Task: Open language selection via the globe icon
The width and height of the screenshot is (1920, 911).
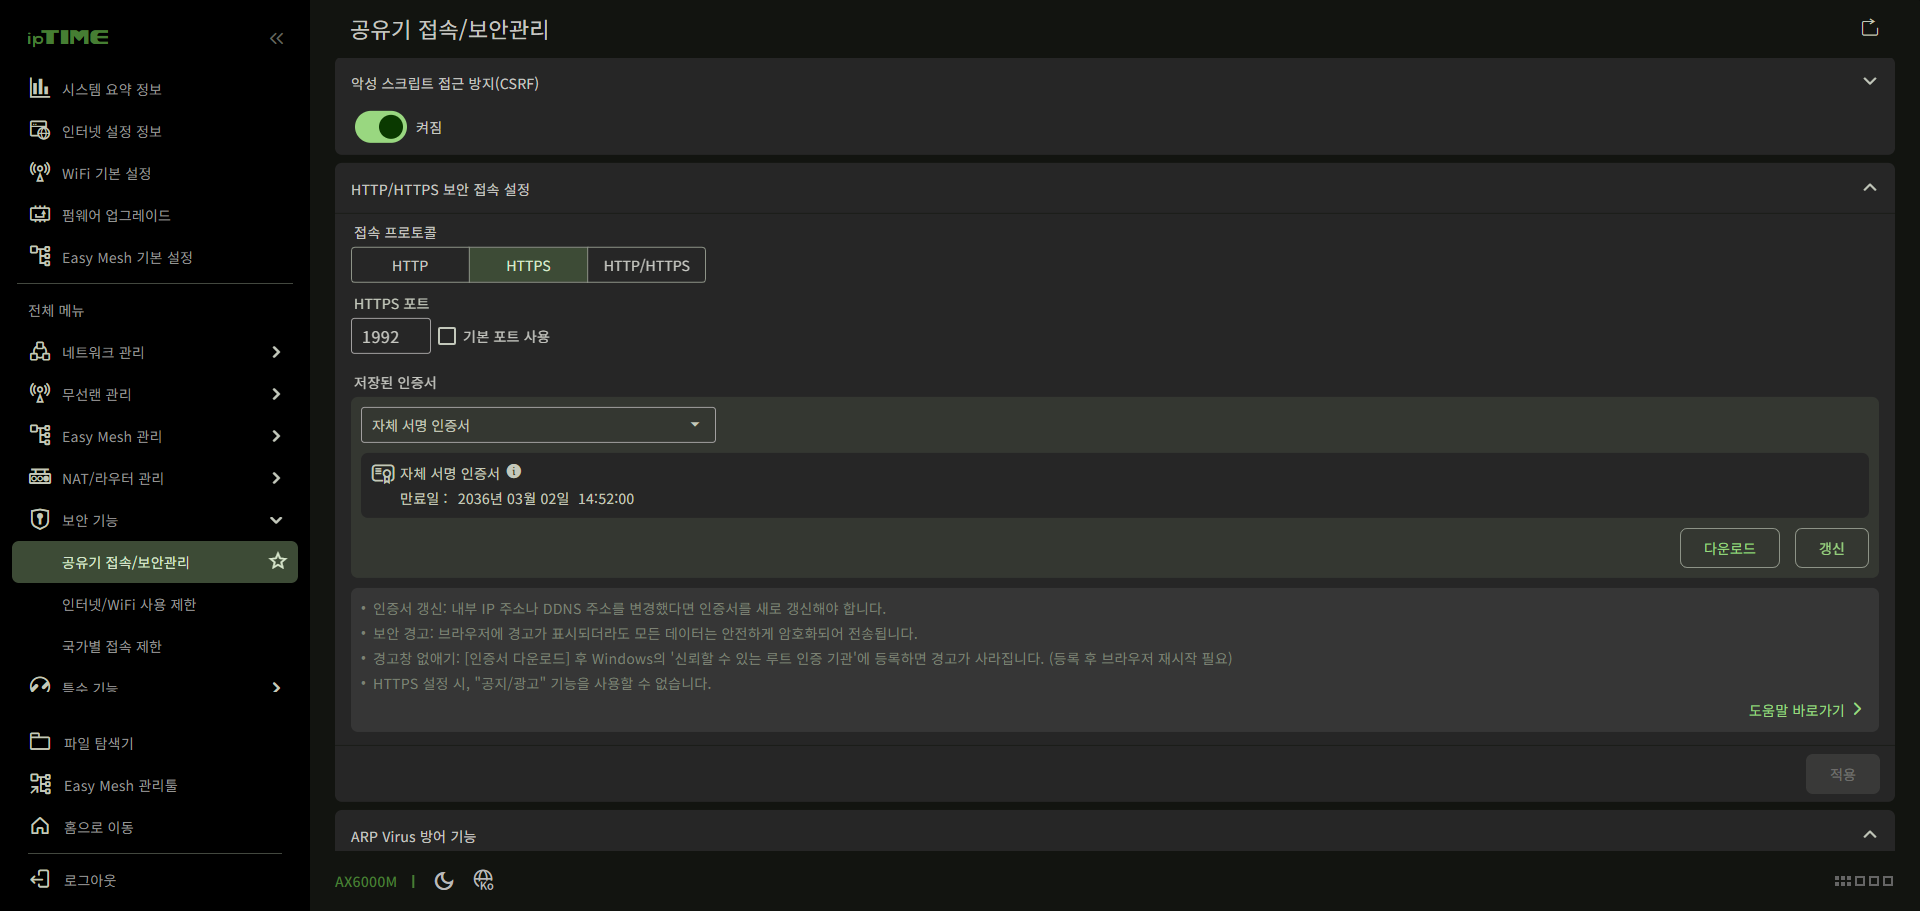Action: 484,880
